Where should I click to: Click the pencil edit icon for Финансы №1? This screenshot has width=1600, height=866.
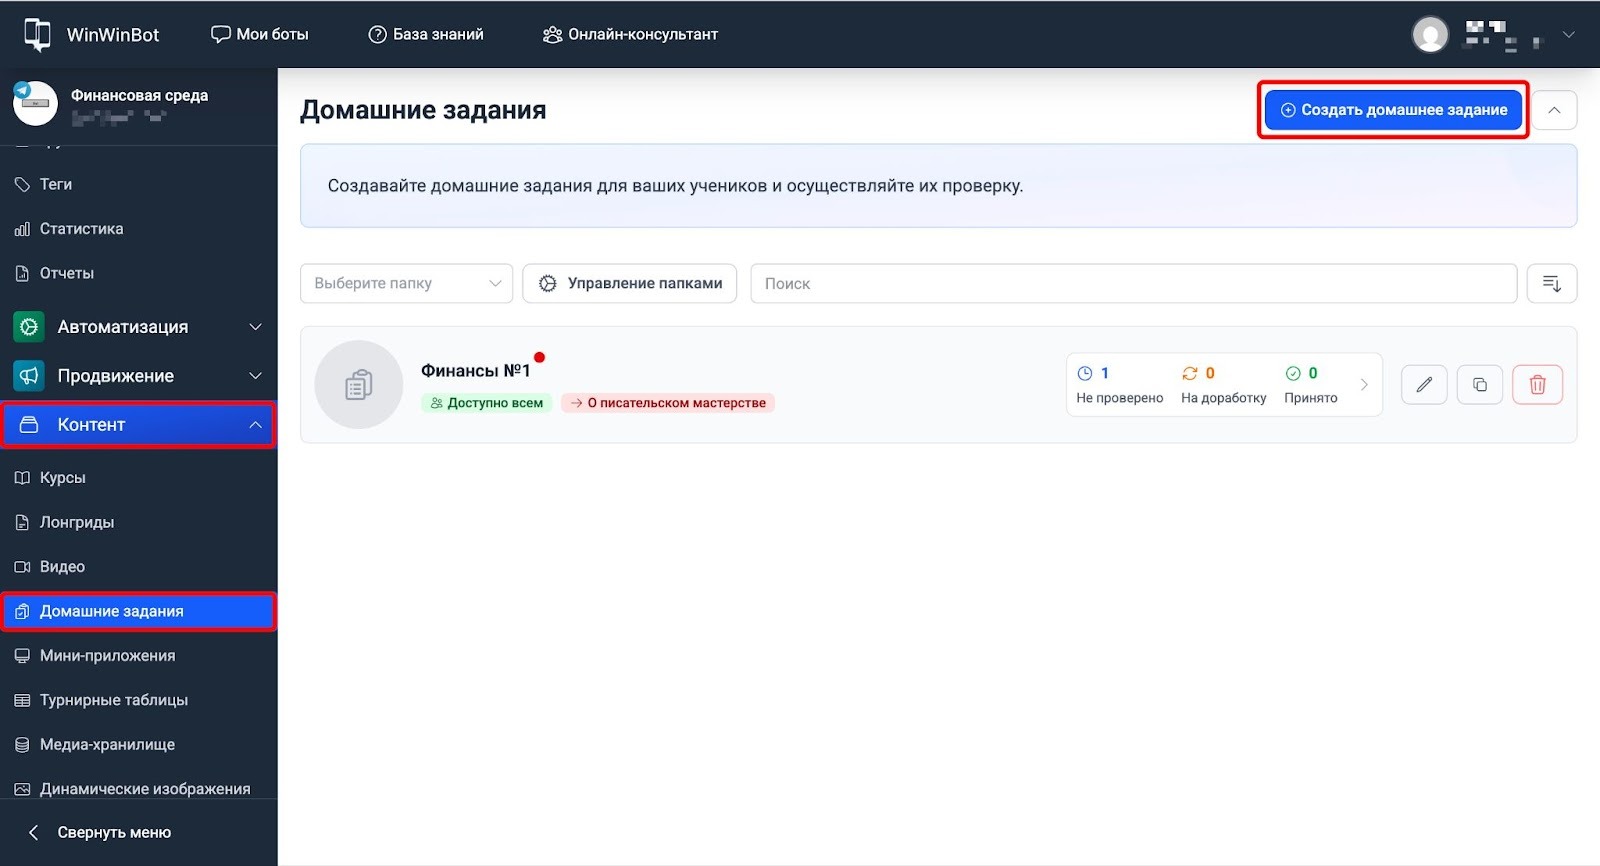click(x=1424, y=385)
